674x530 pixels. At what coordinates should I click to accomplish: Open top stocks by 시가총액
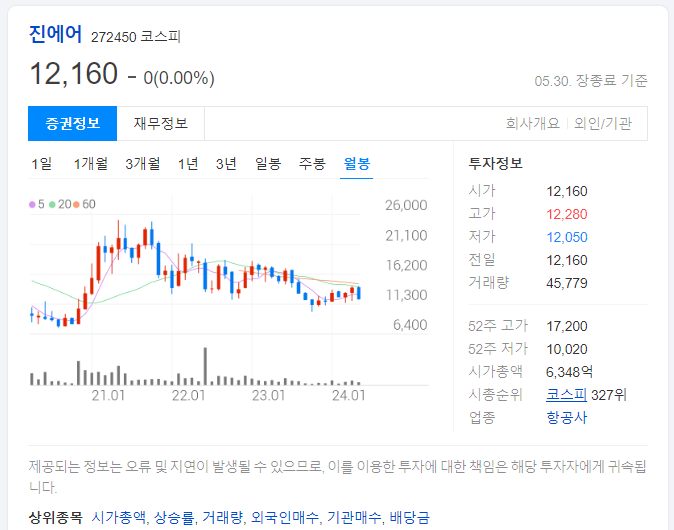point(119,517)
